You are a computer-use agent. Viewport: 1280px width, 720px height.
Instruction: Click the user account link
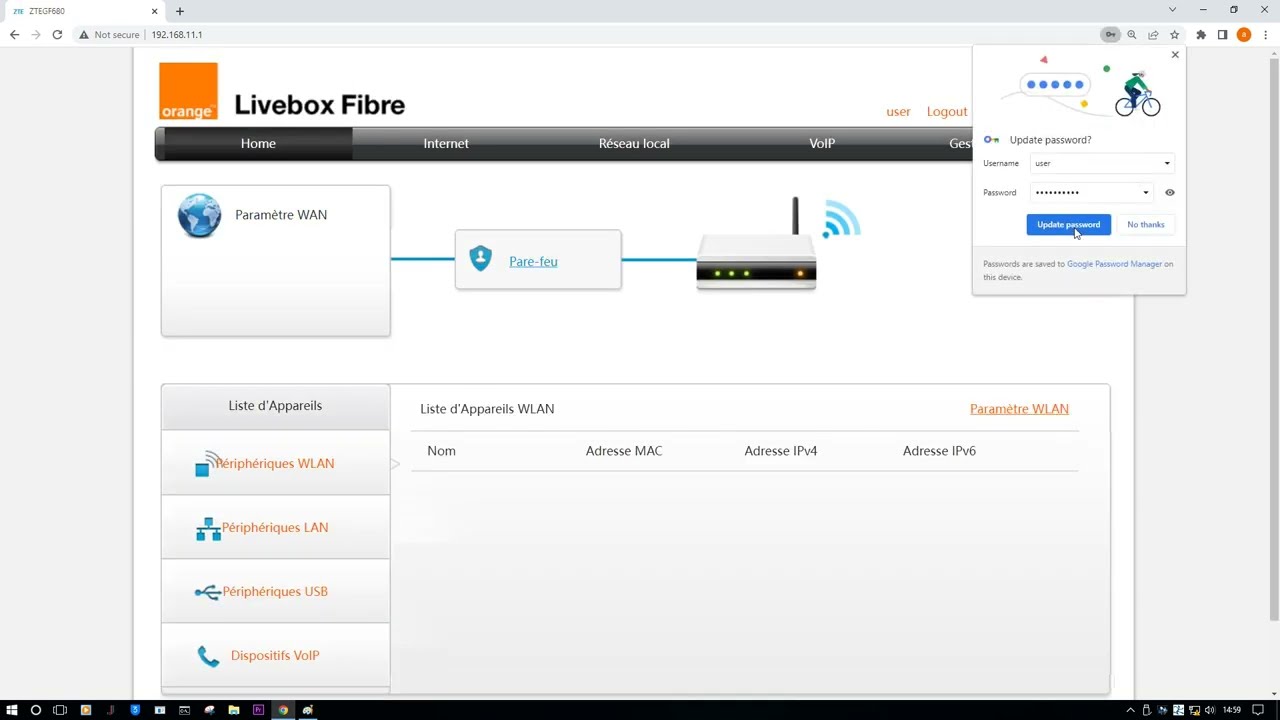coord(898,112)
